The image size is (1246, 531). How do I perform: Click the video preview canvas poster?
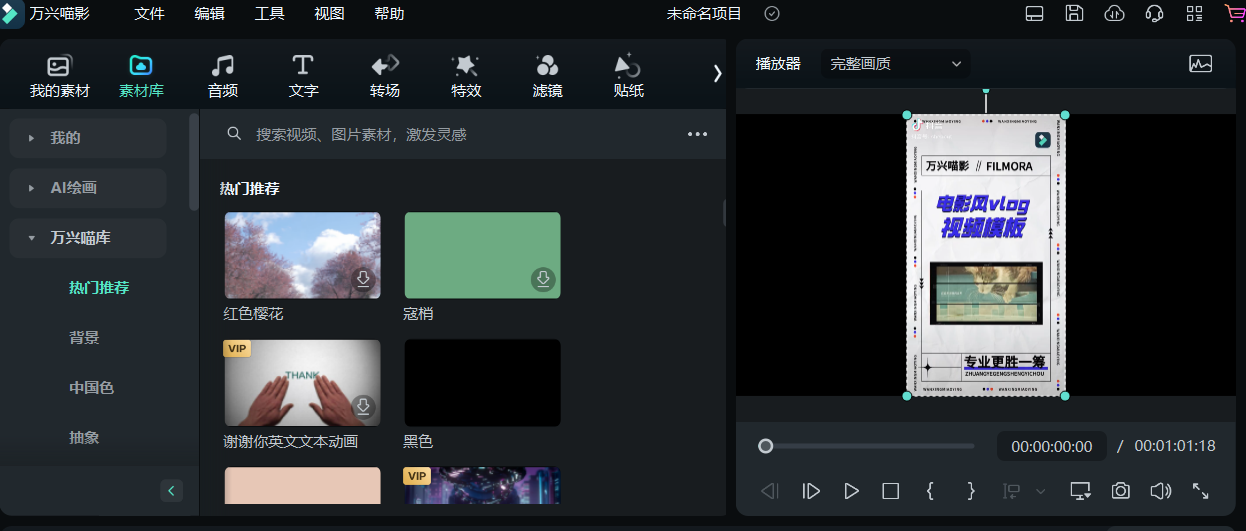[x=986, y=255]
